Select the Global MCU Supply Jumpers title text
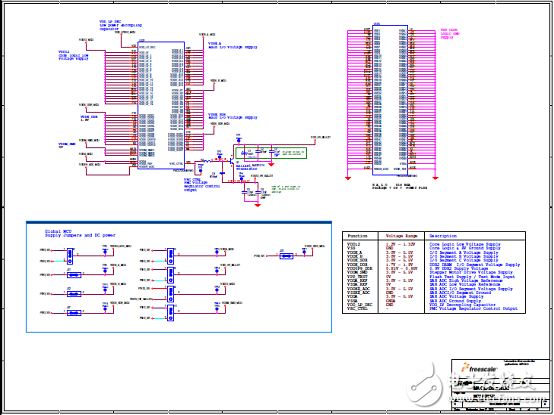Screen dimensions: 554x415 [80, 233]
